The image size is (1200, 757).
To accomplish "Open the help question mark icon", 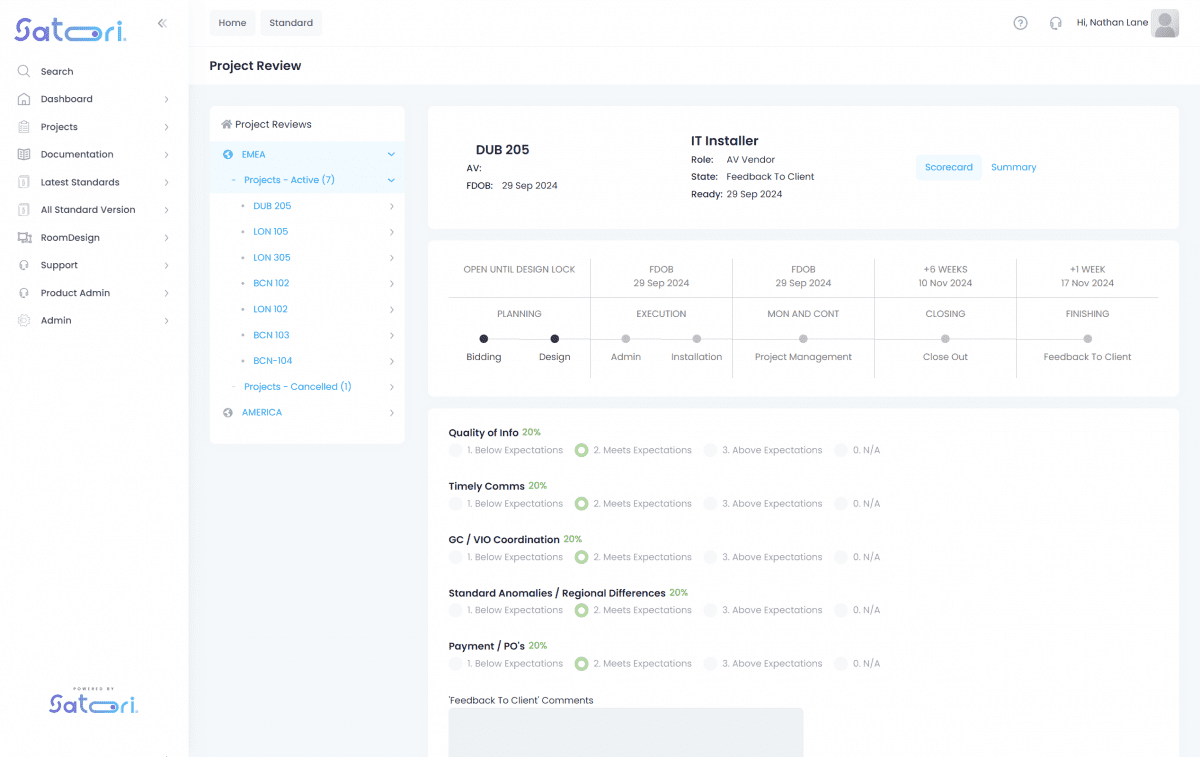I will click(1020, 23).
